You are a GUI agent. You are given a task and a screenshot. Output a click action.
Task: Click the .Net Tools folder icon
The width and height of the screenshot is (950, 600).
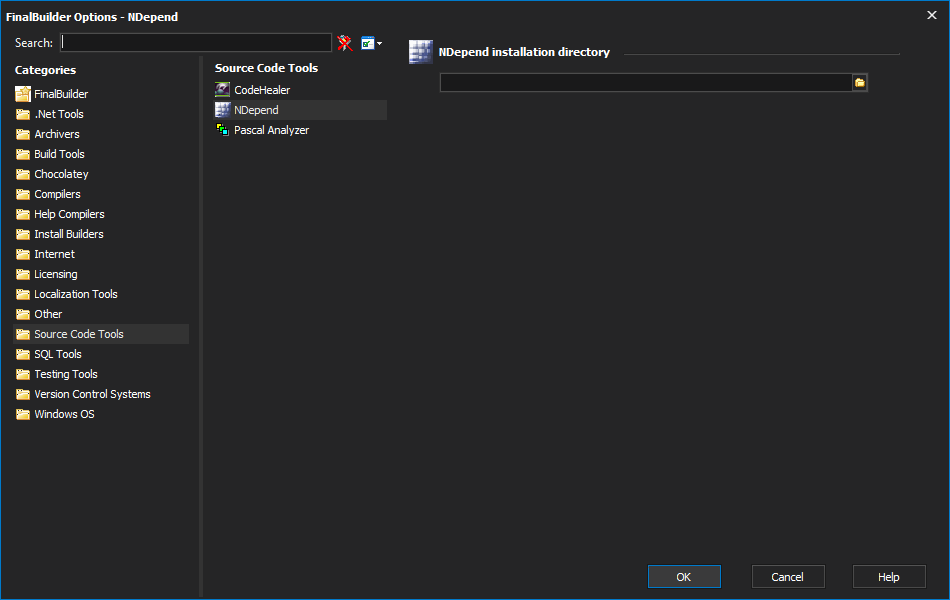(23, 114)
